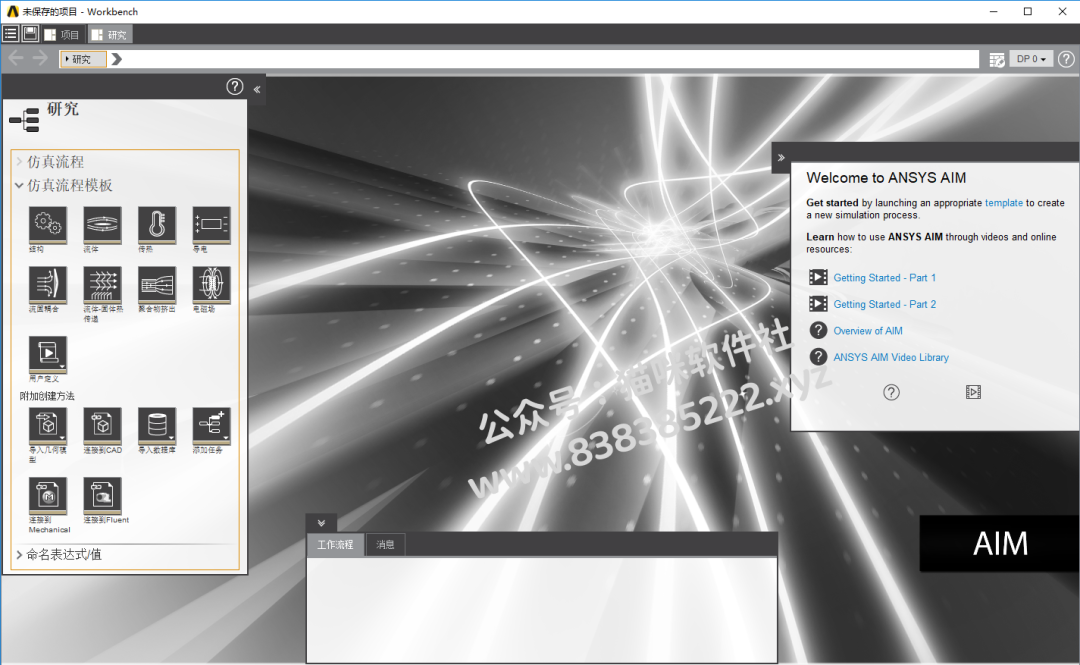Viewport: 1080px width, 665px height.
Task: Collapse the left 研究 panel with double chevron
Action: pyautogui.click(x=257, y=89)
